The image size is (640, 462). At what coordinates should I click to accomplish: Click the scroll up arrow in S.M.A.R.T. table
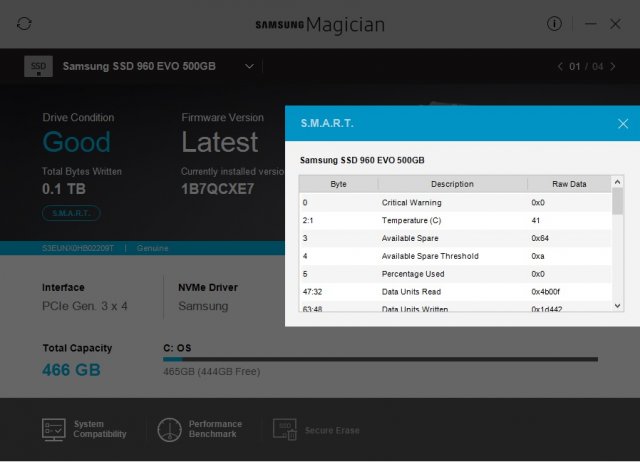618,182
